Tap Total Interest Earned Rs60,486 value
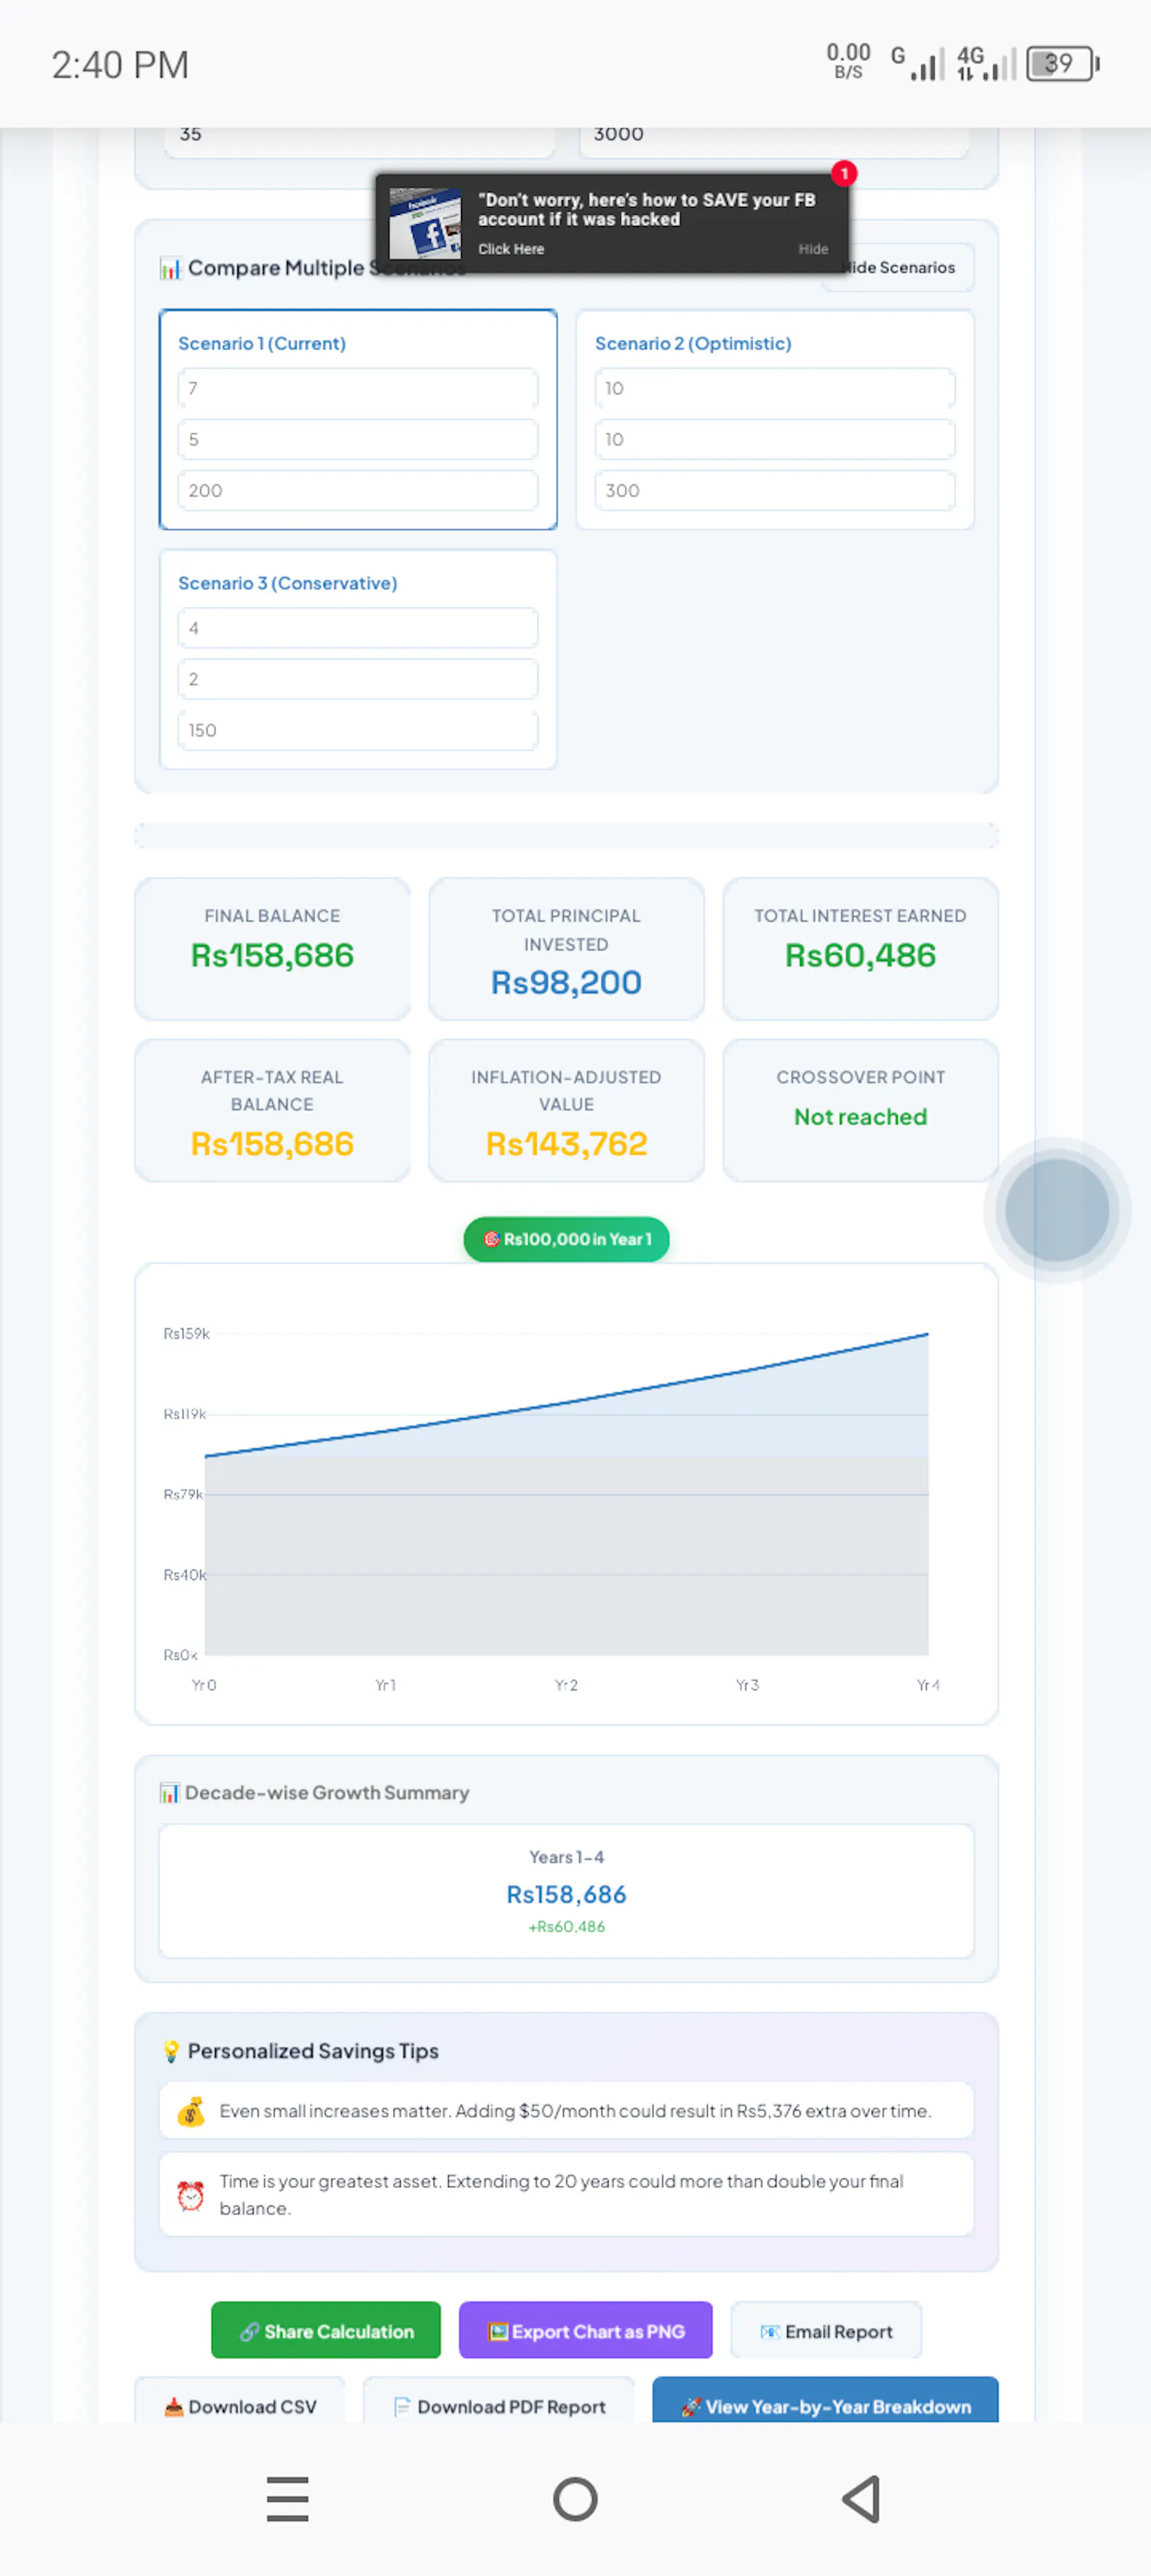This screenshot has width=1151, height=2576. coord(860,955)
